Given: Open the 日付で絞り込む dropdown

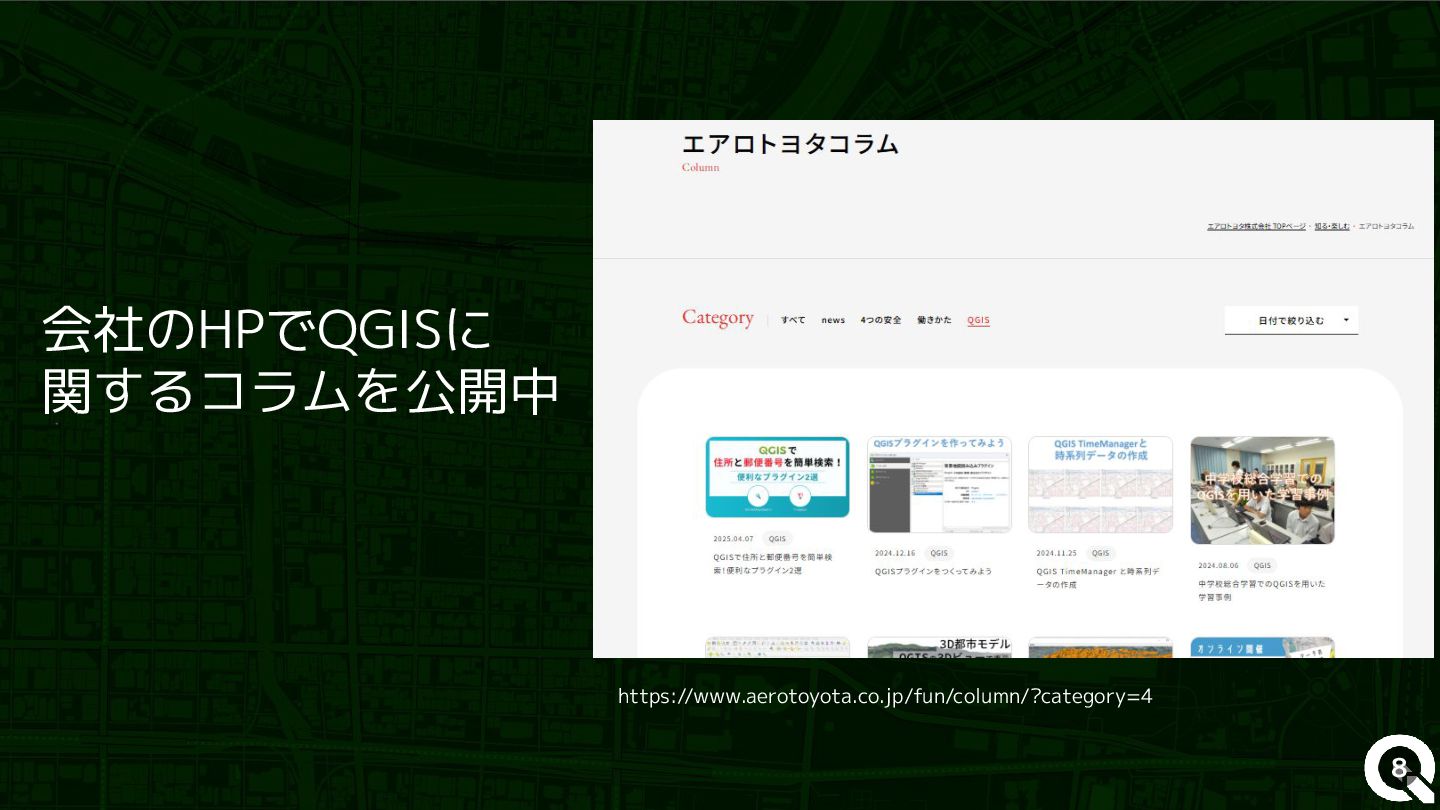Looking at the screenshot, I should pyautogui.click(x=1291, y=320).
